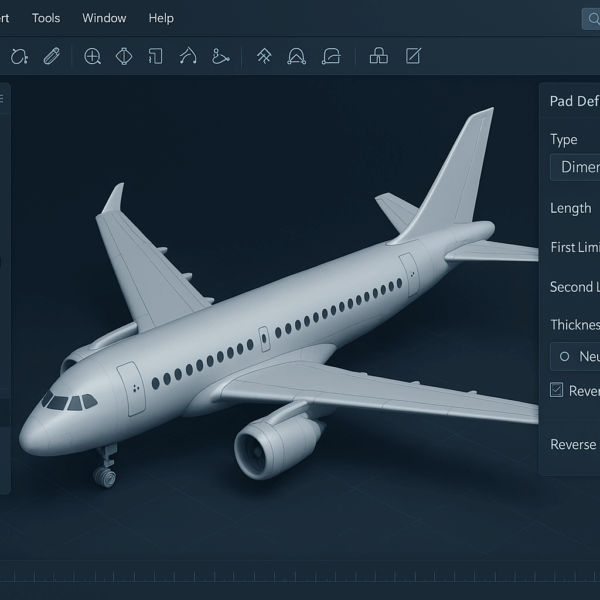600x600 pixels.
Task: Toggle the Reverse checkbox in Pad panel
Action: pos(557,390)
